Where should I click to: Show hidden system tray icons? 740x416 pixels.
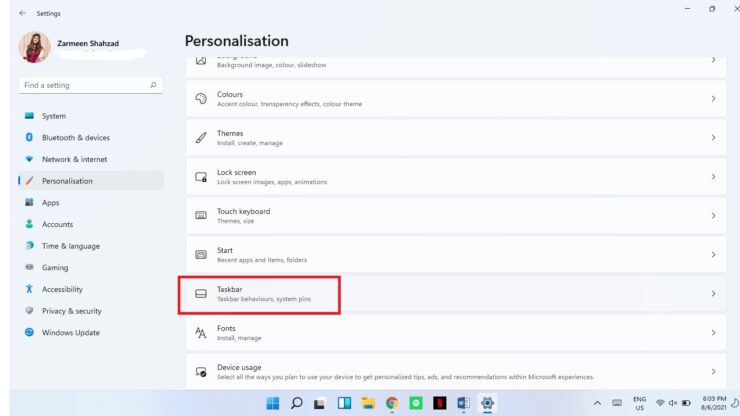pyautogui.click(x=597, y=403)
